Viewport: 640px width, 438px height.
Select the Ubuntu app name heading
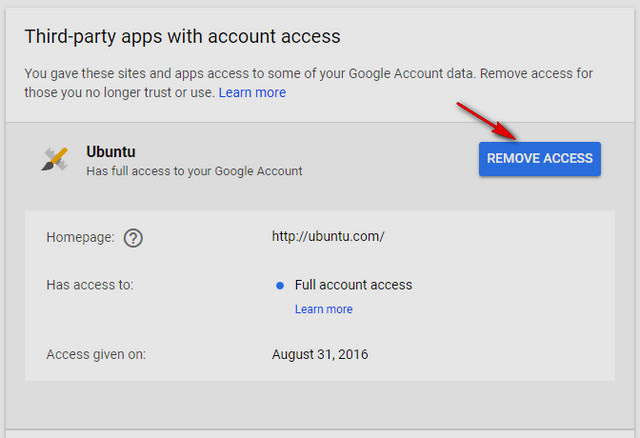click(x=111, y=152)
